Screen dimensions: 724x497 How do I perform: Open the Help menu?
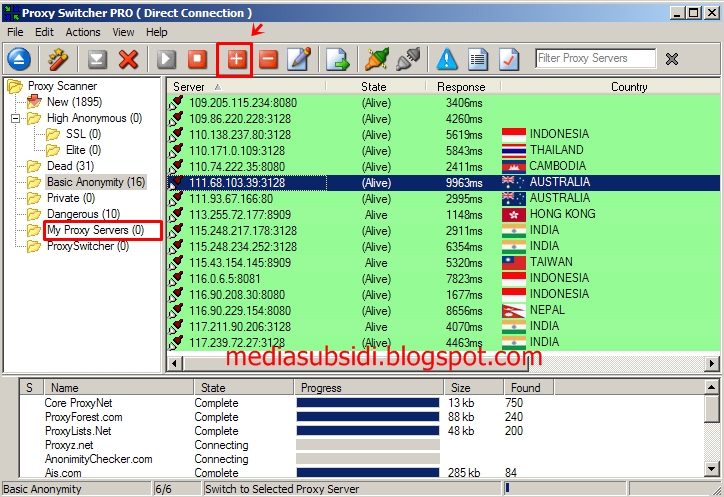[157, 32]
